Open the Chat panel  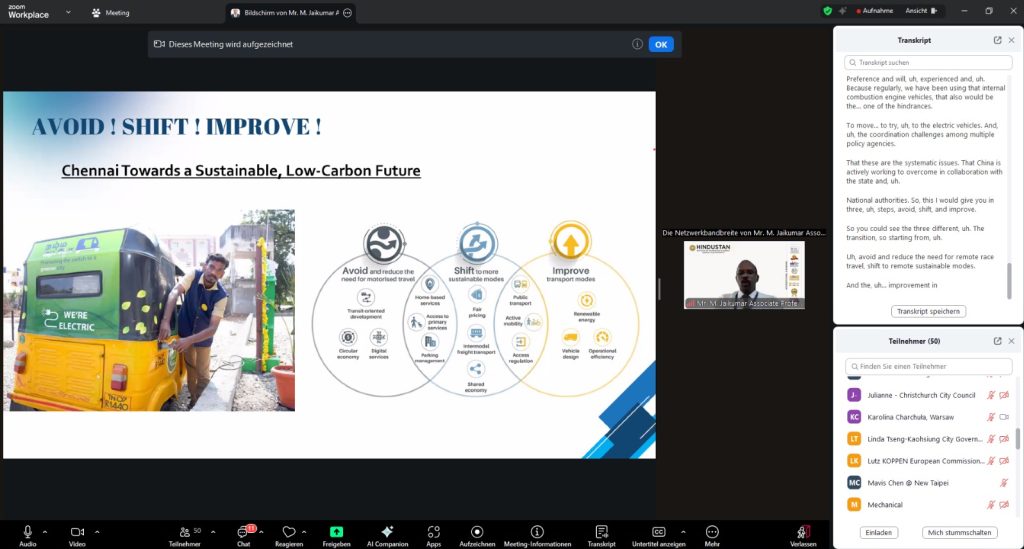click(x=243, y=532)
